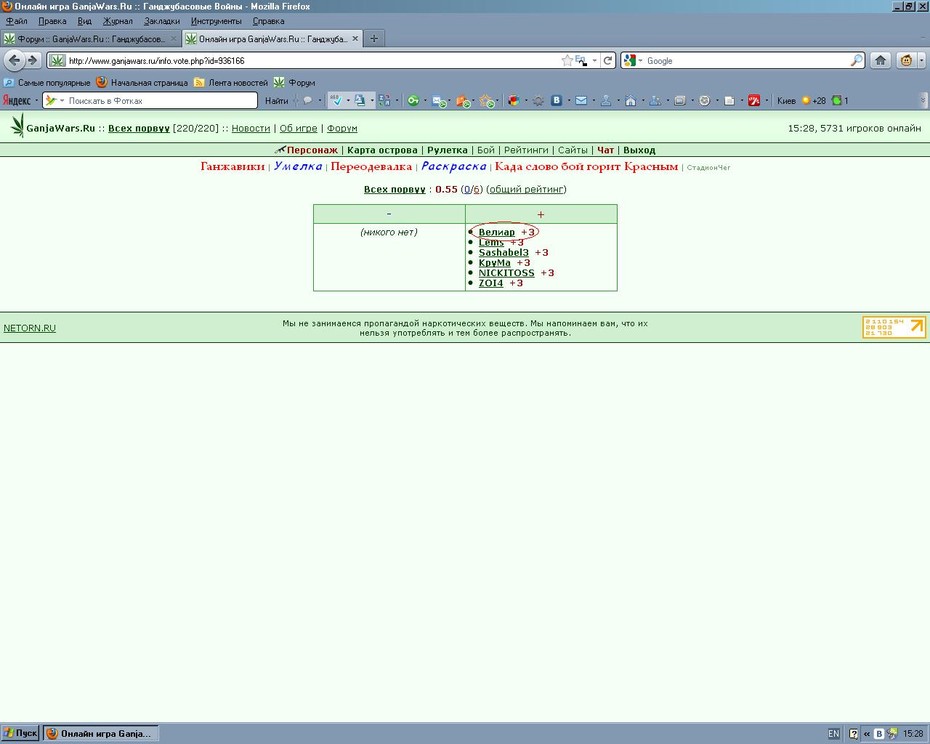Viewport: 930px width, 744px height.
Task: Open the NETORN.RU footer link
Action: coord(30,328)
